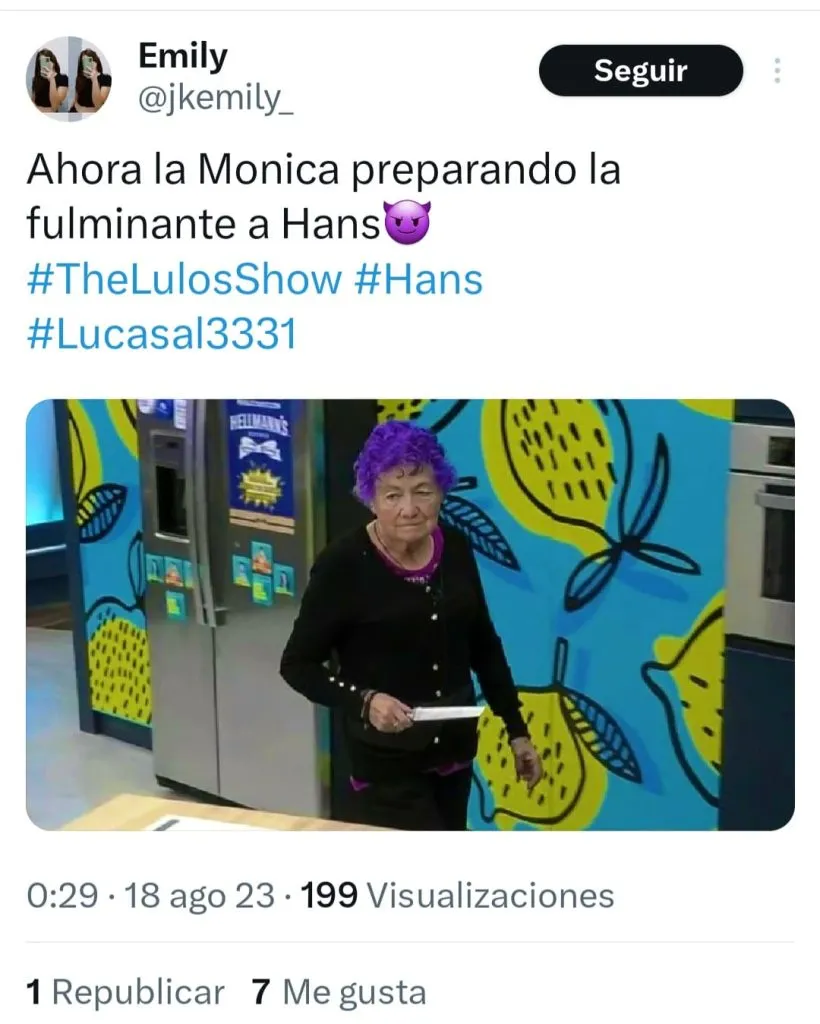820x1024 pixels.
Task: Click the 0:29 post time
Action: (62, 895)
